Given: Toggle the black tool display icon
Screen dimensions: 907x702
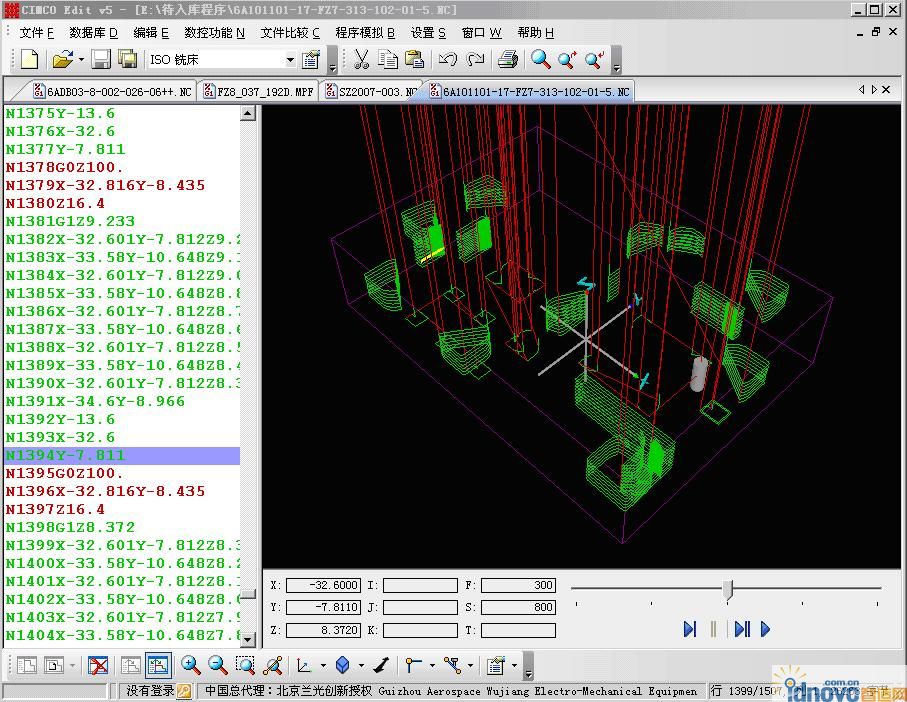Looking at the screenshot, I should [380, 665].
